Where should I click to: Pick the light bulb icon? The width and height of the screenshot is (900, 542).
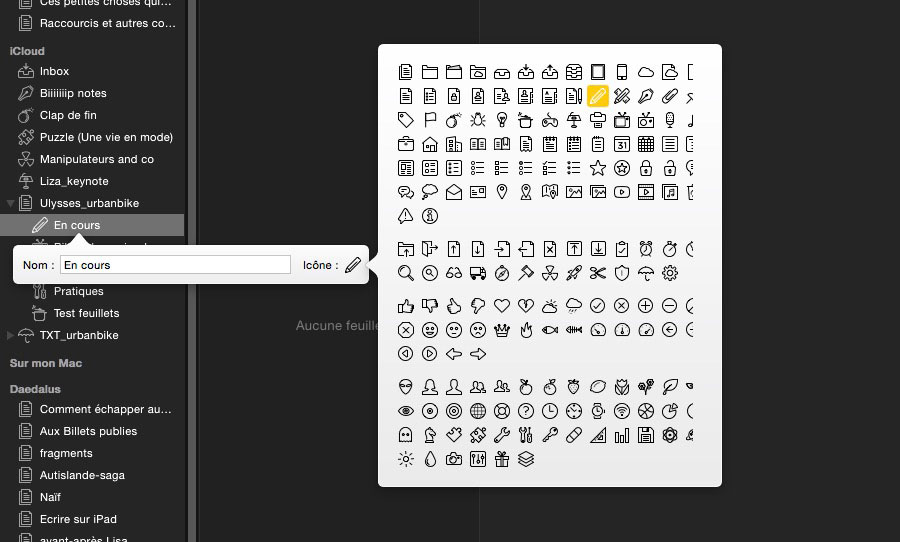[x=501, y=120]
